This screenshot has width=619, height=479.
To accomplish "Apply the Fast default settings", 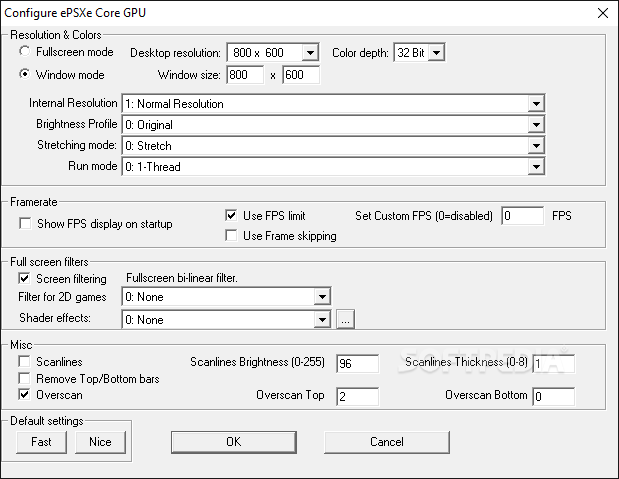I will [x=41, y=442].
